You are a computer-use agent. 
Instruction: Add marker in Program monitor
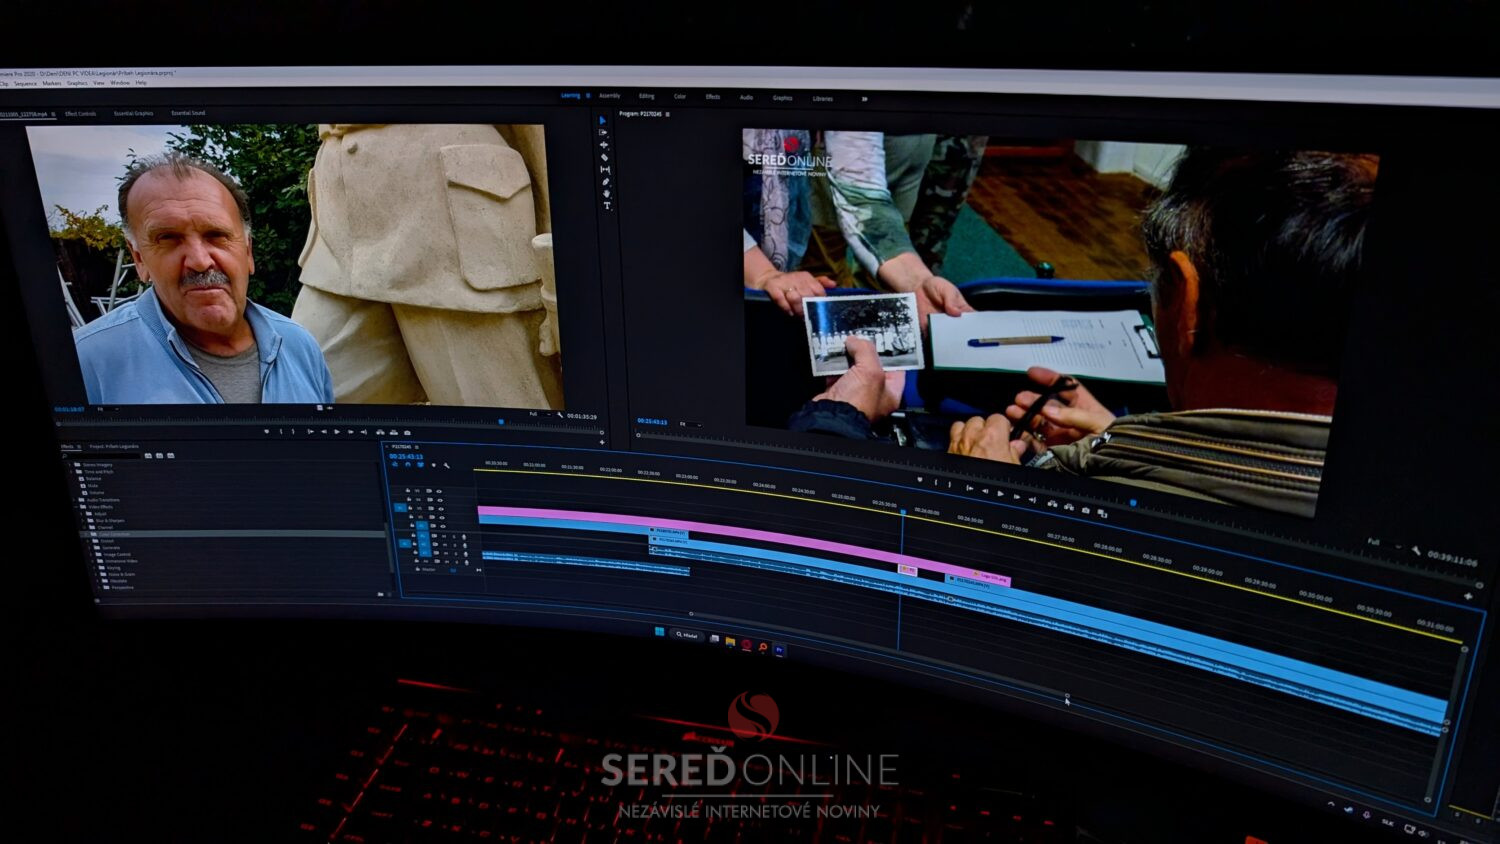[919, 479]
